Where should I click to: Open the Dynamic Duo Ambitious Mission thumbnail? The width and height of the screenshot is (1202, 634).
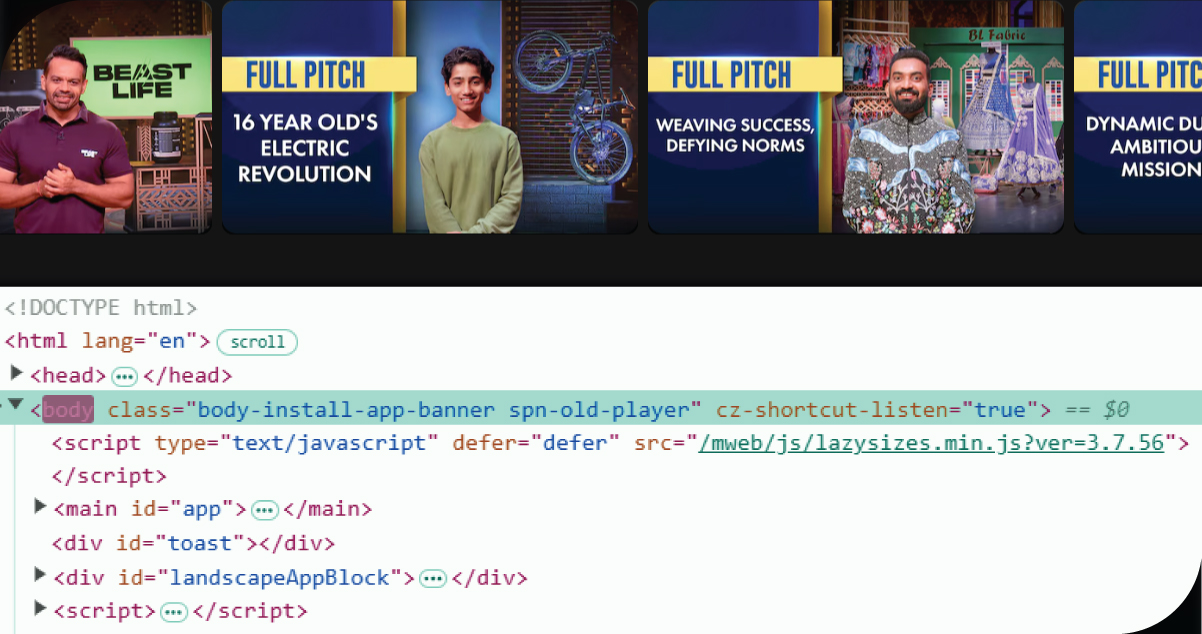coord(1138,116)
